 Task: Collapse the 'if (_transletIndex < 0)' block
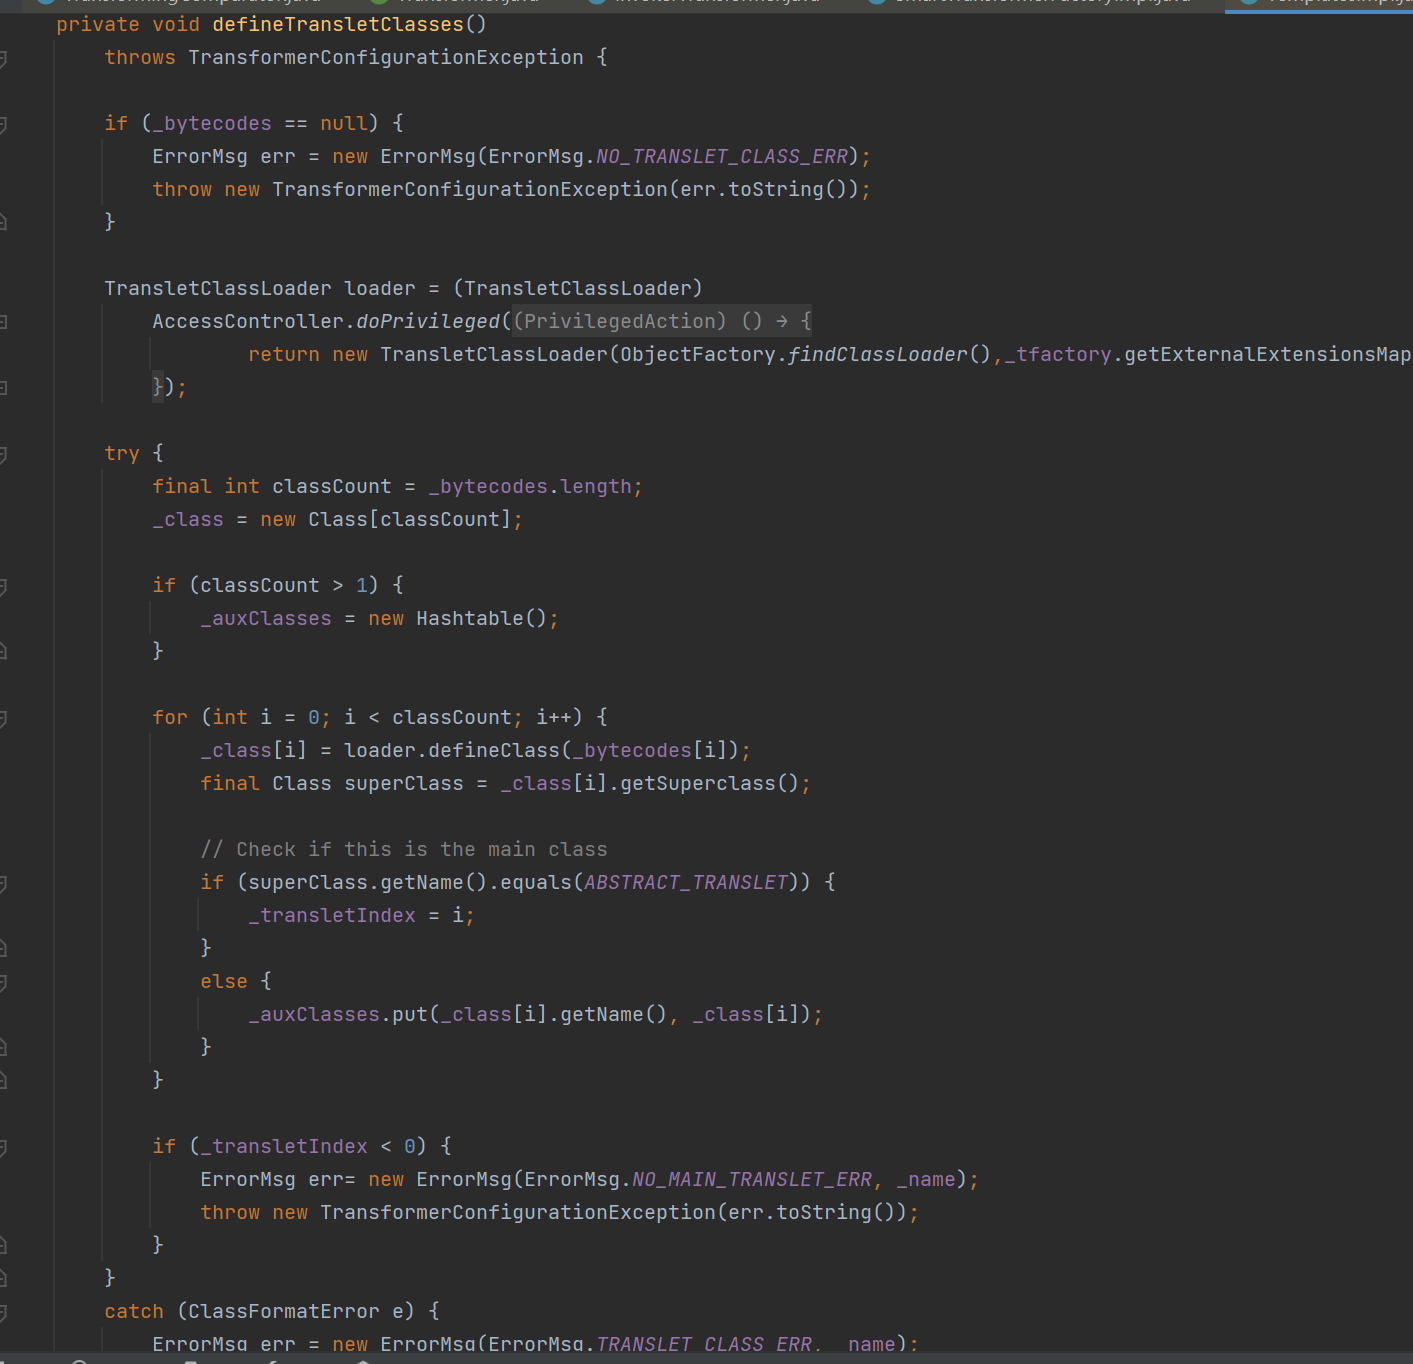tap(3, 1148)
